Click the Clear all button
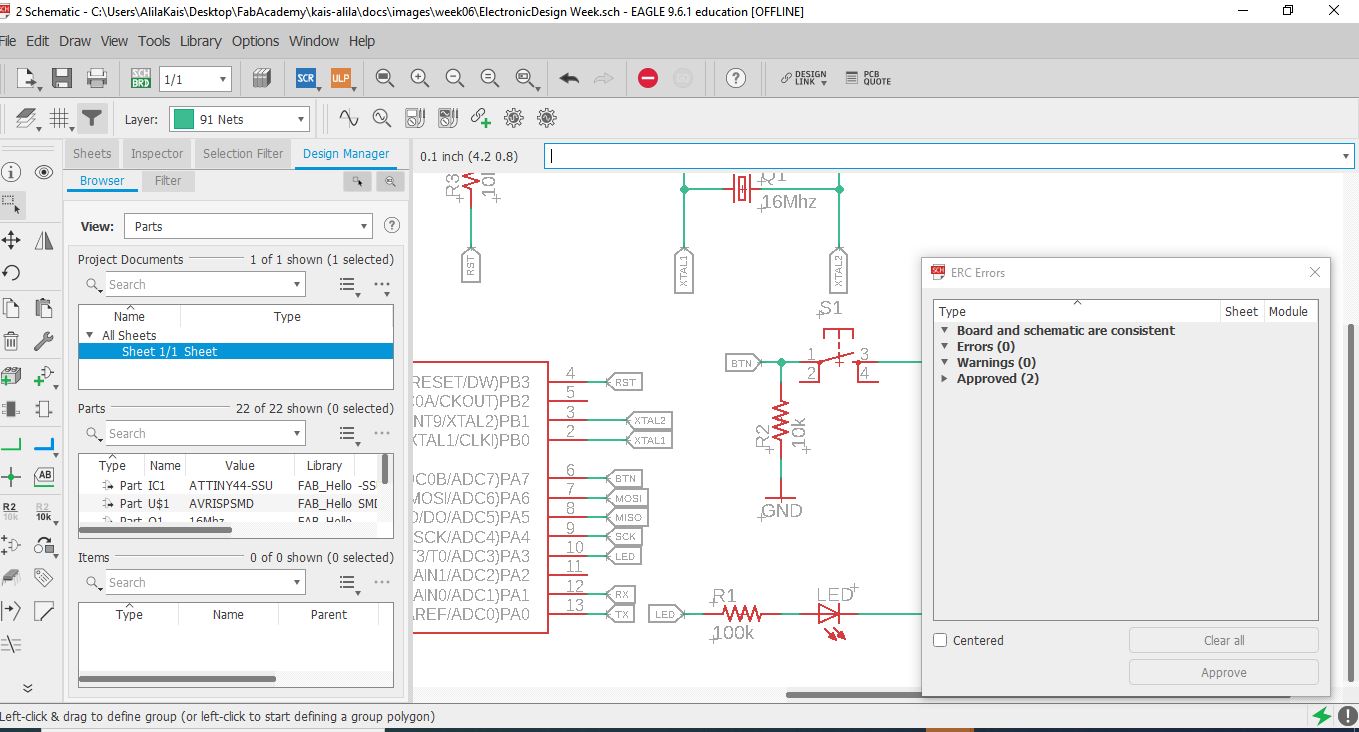Screen dimensions: 1359x732 point(1223,640)
